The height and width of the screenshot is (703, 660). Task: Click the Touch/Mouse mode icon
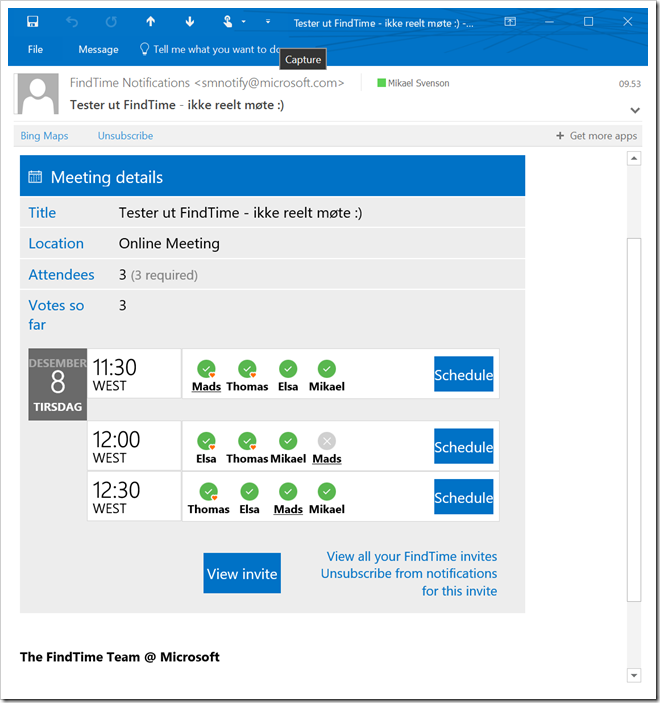click(228, 21)
